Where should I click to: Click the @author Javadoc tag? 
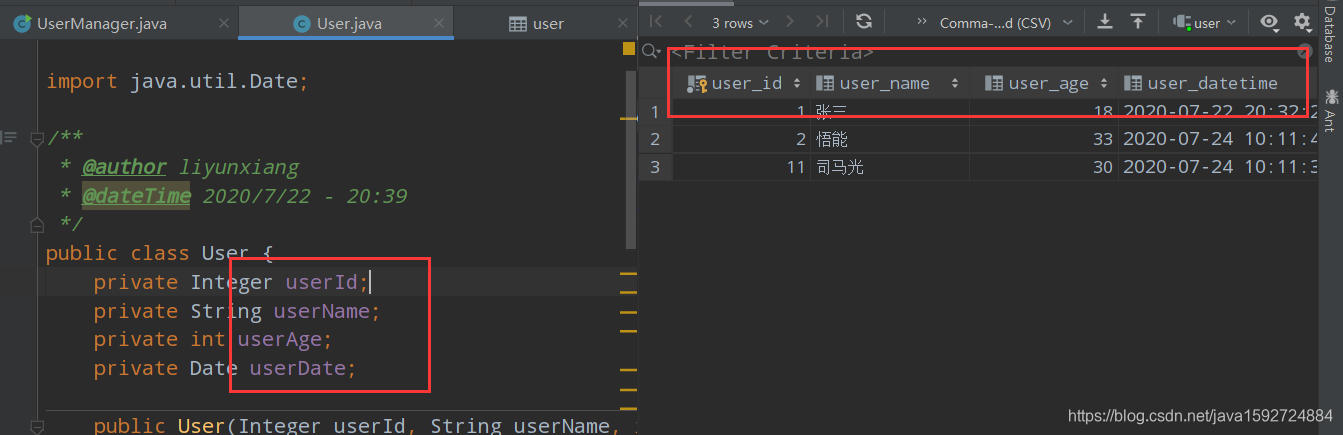(x=124, y=167)
